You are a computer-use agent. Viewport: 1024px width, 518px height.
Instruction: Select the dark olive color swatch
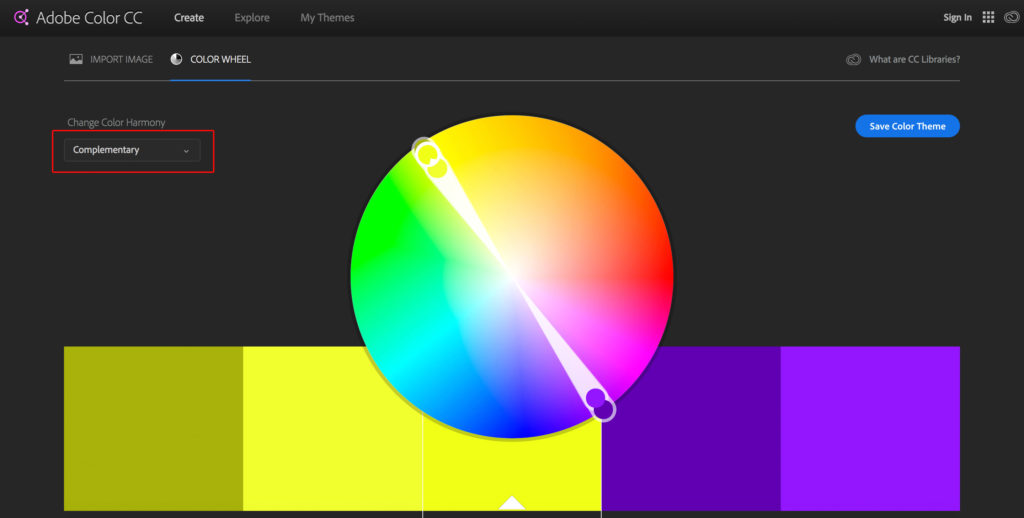point(153,428)
